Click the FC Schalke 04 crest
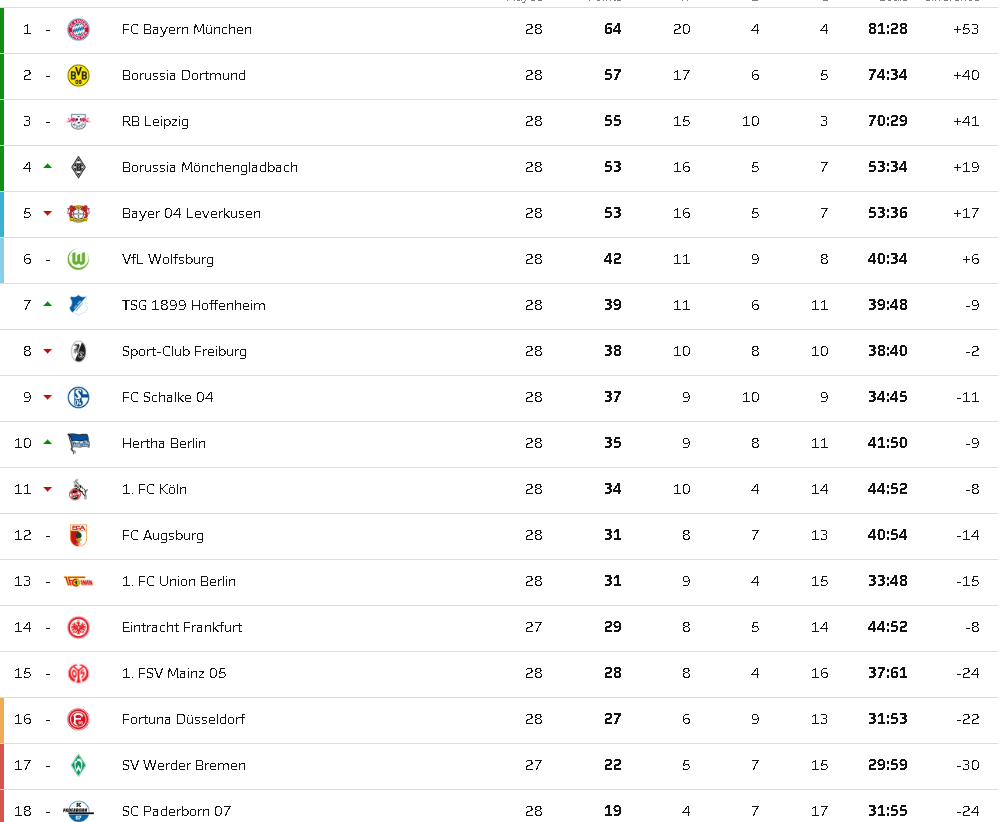This screenshot has width=1006, height=822. (x=78, y=398)
